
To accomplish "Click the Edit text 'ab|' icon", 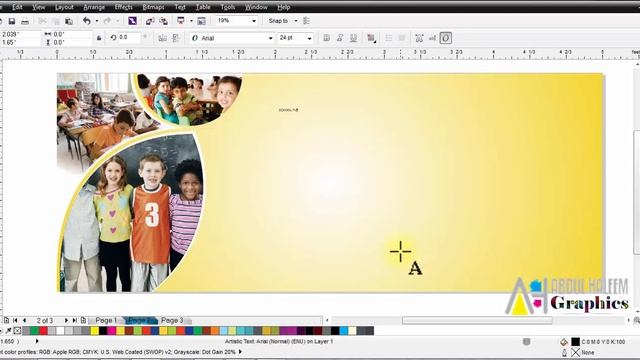I will (432, 38).
